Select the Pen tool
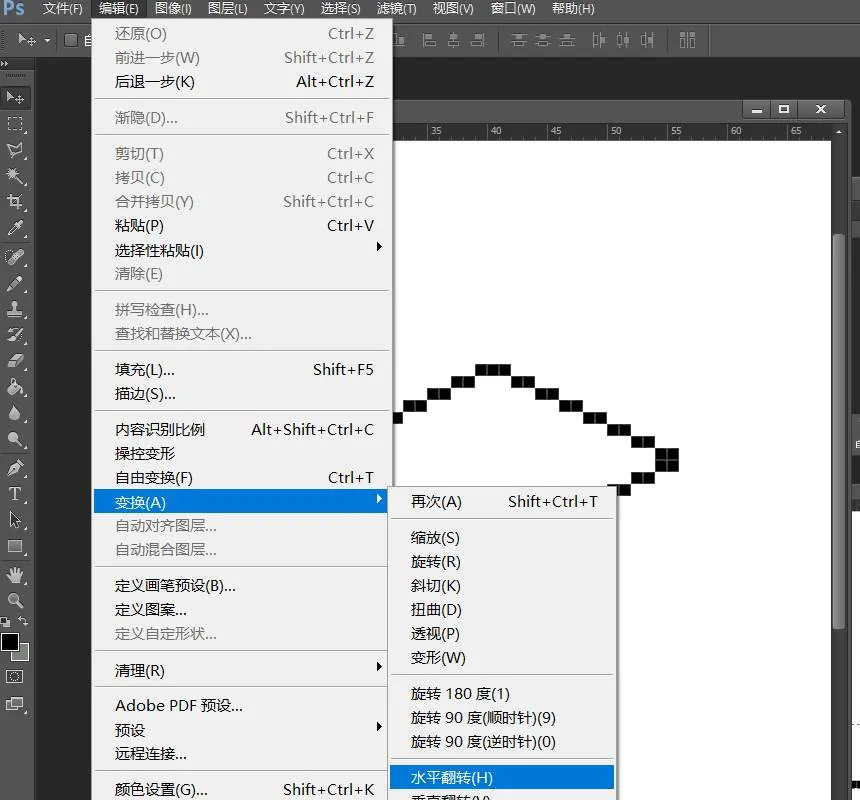 (15, 468)
